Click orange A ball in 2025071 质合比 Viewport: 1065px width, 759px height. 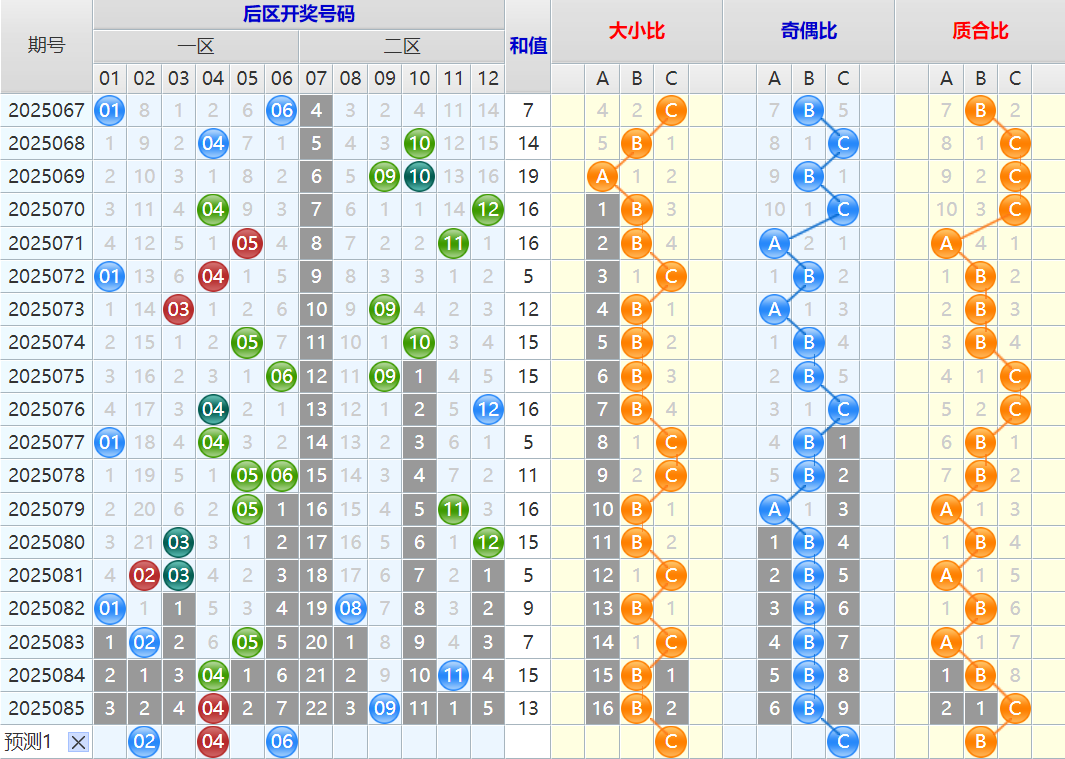pos(946,243)
